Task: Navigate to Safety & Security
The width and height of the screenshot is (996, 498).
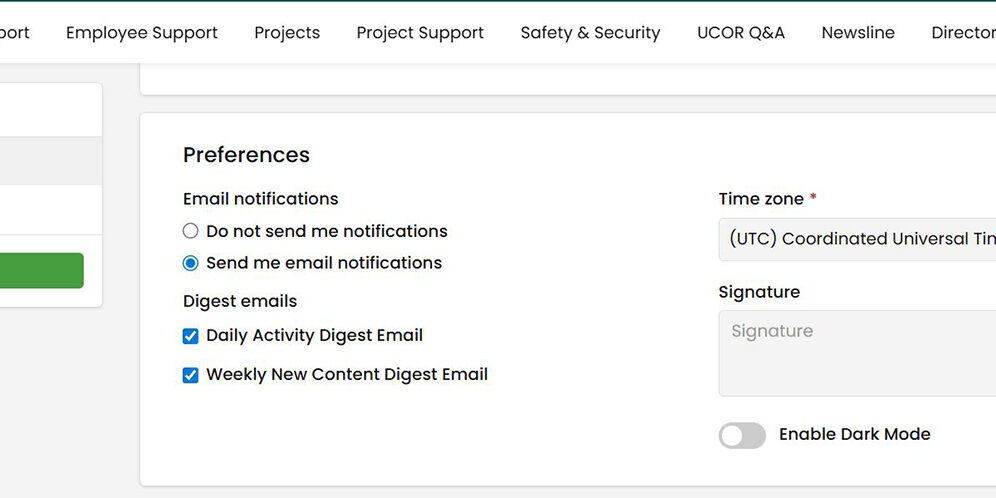Action: 590,33
